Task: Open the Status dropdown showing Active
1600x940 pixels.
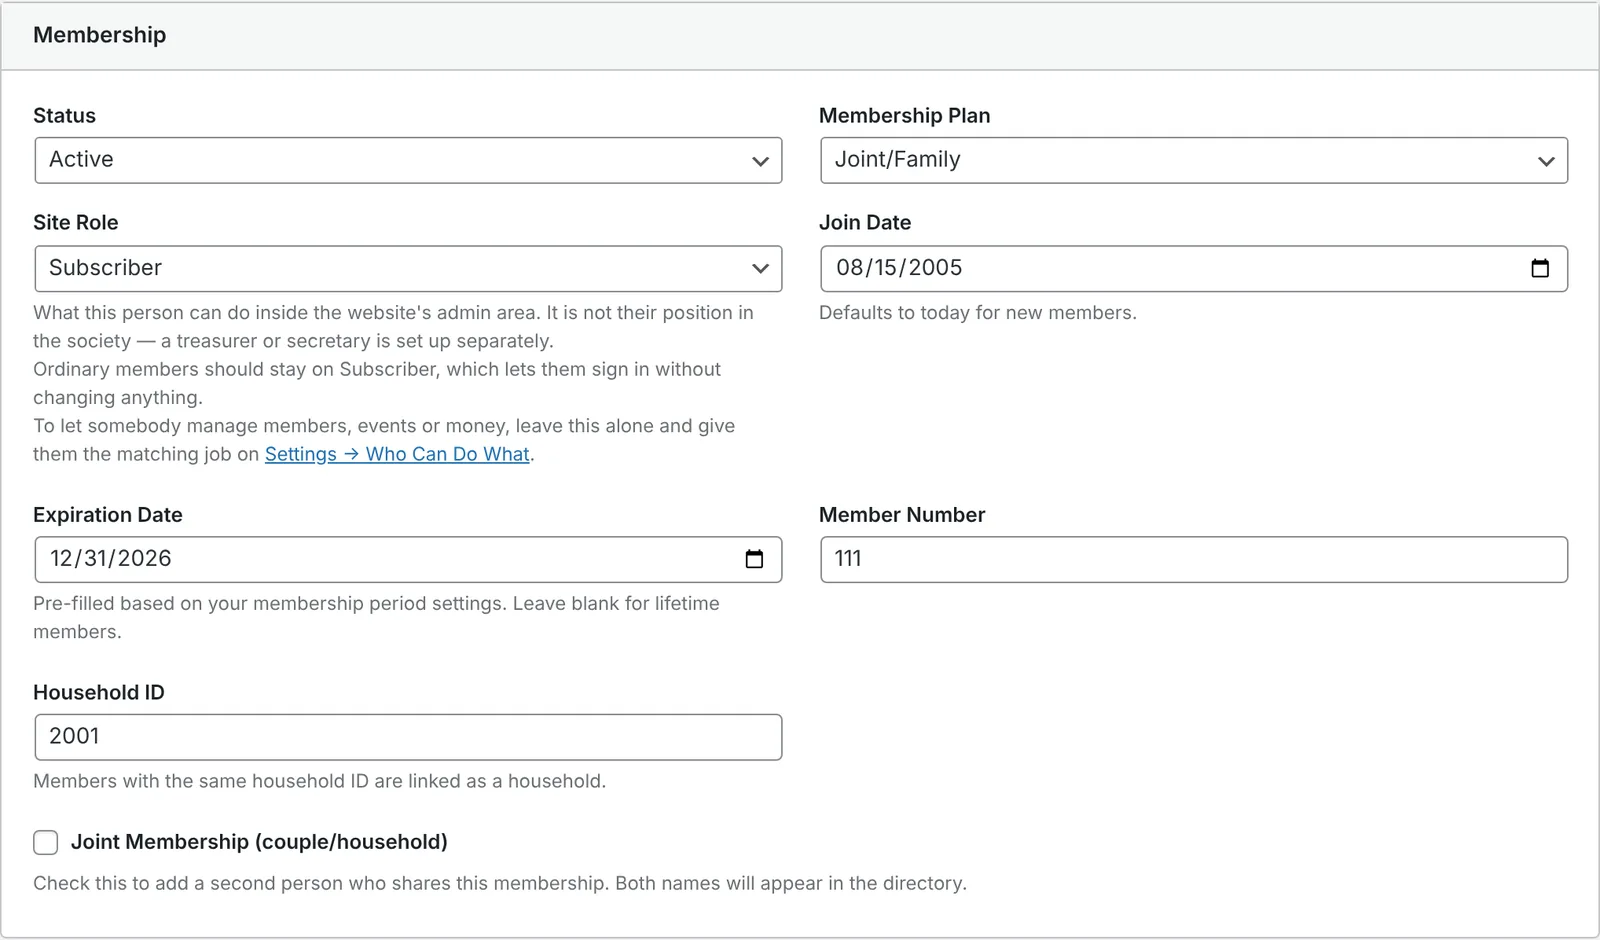Action: 408,160
